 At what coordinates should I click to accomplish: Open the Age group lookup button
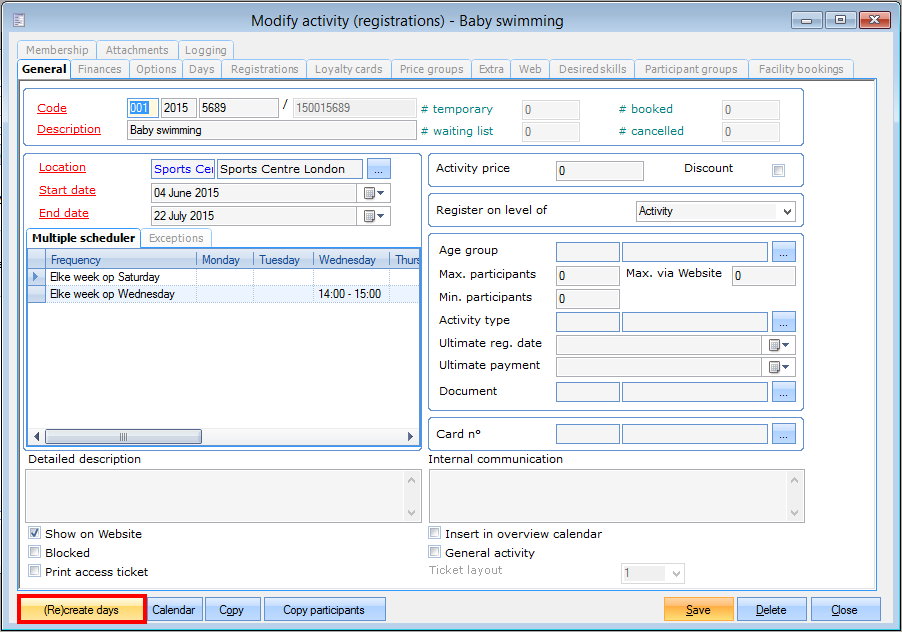point(784,252)
